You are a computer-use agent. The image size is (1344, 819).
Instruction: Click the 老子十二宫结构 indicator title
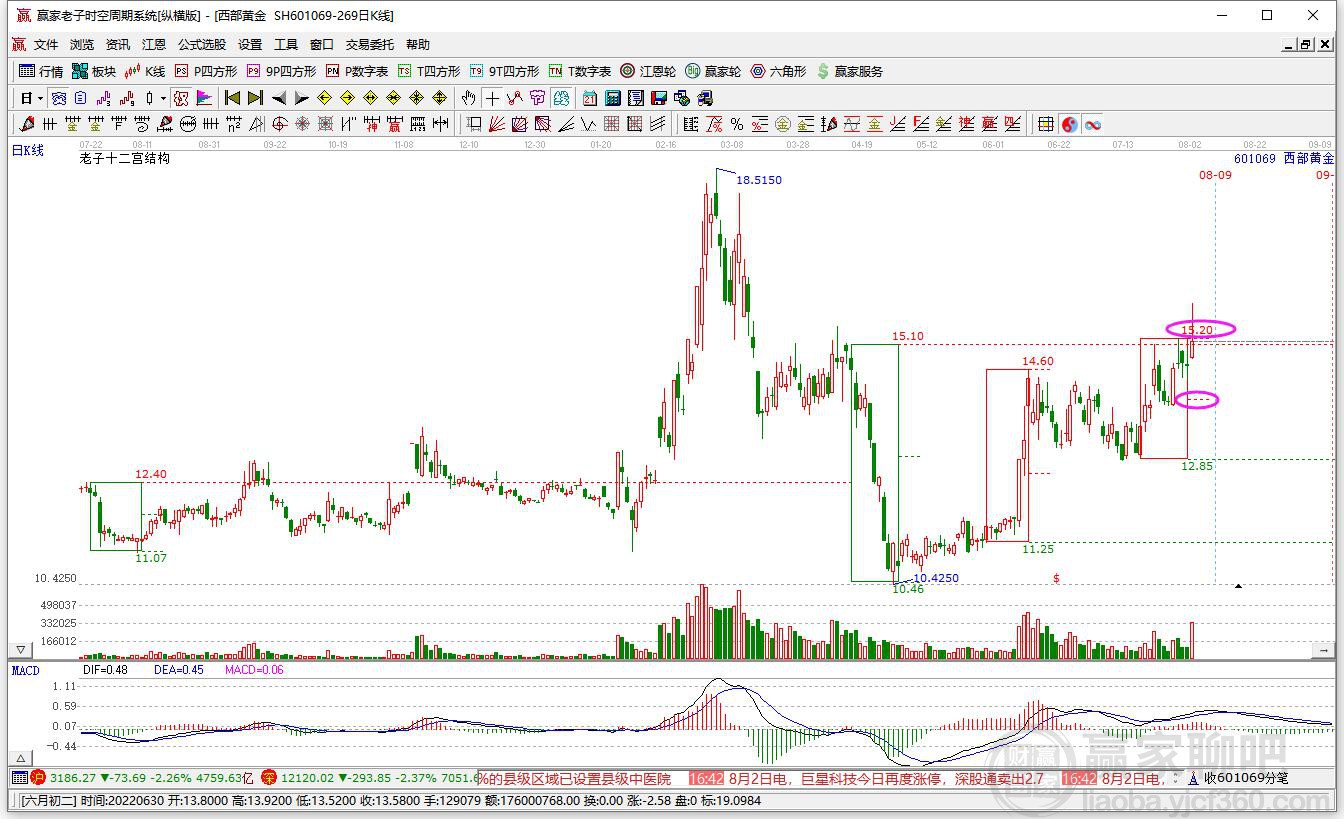pyautogui.click(x=125, y=158)
